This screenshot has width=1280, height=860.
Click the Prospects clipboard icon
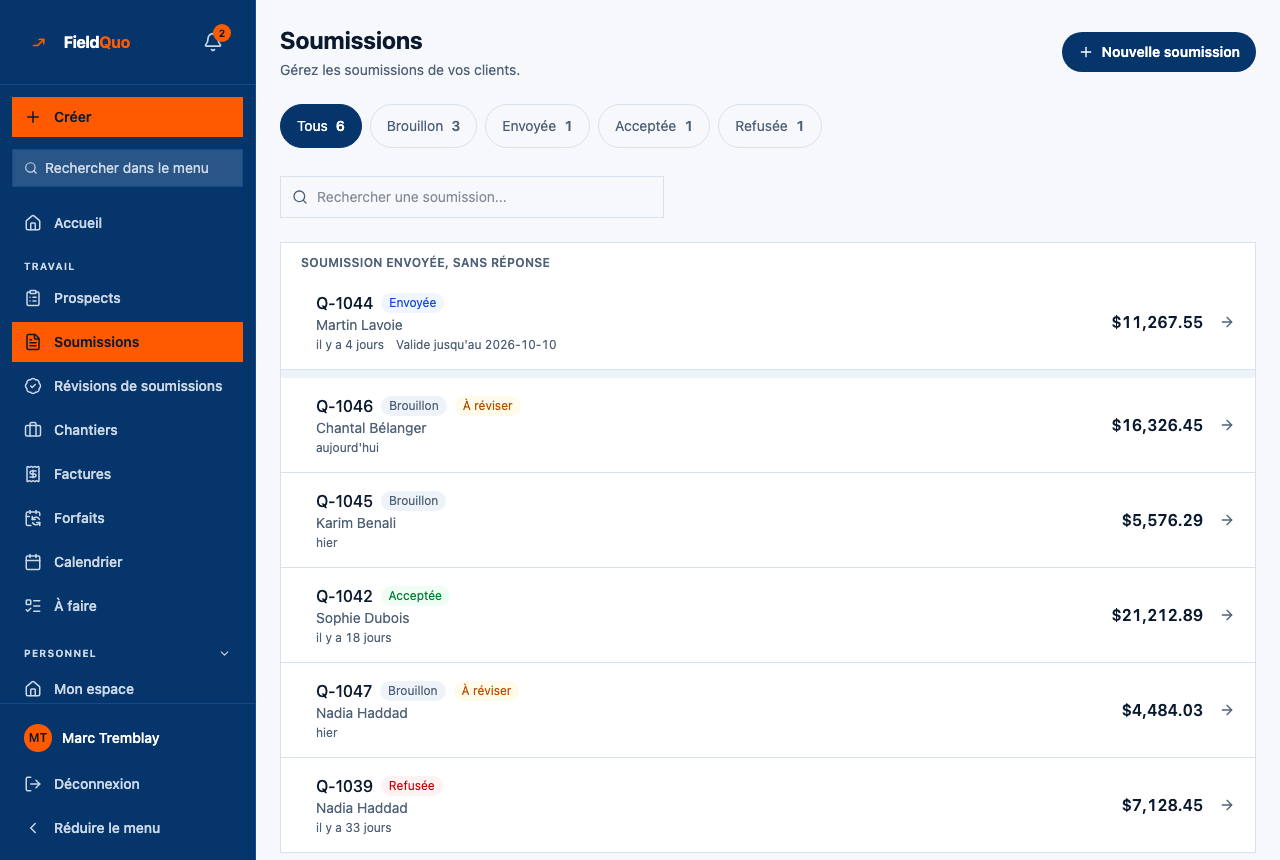click(33, 298)
